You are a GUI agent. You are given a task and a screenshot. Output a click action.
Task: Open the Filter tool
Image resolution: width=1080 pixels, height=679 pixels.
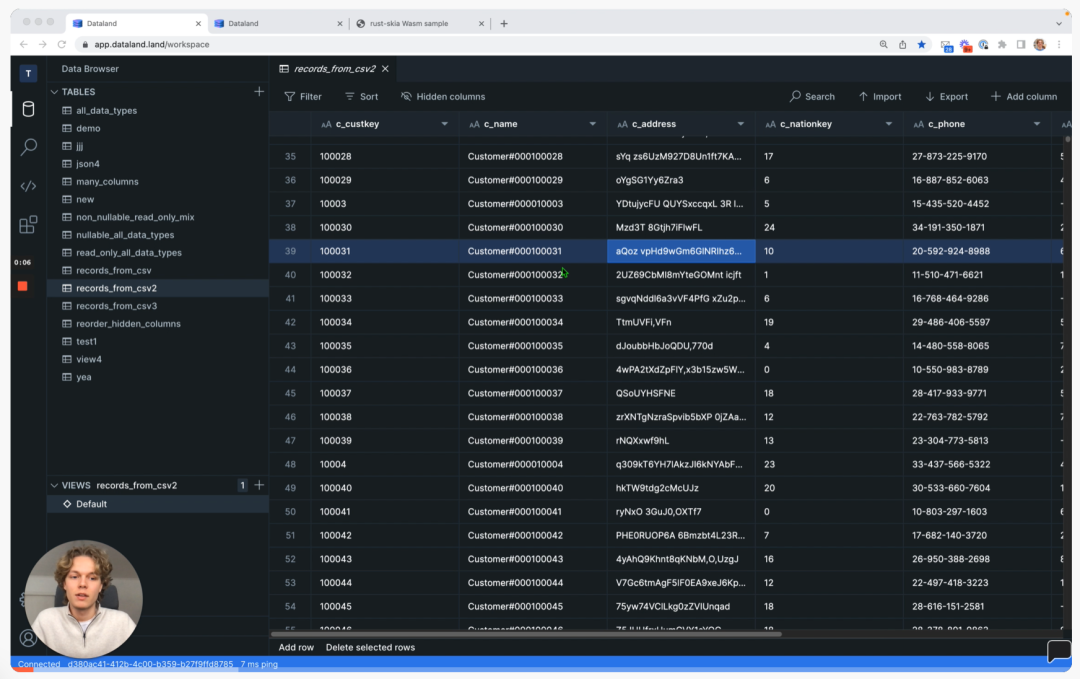point(303,97)
